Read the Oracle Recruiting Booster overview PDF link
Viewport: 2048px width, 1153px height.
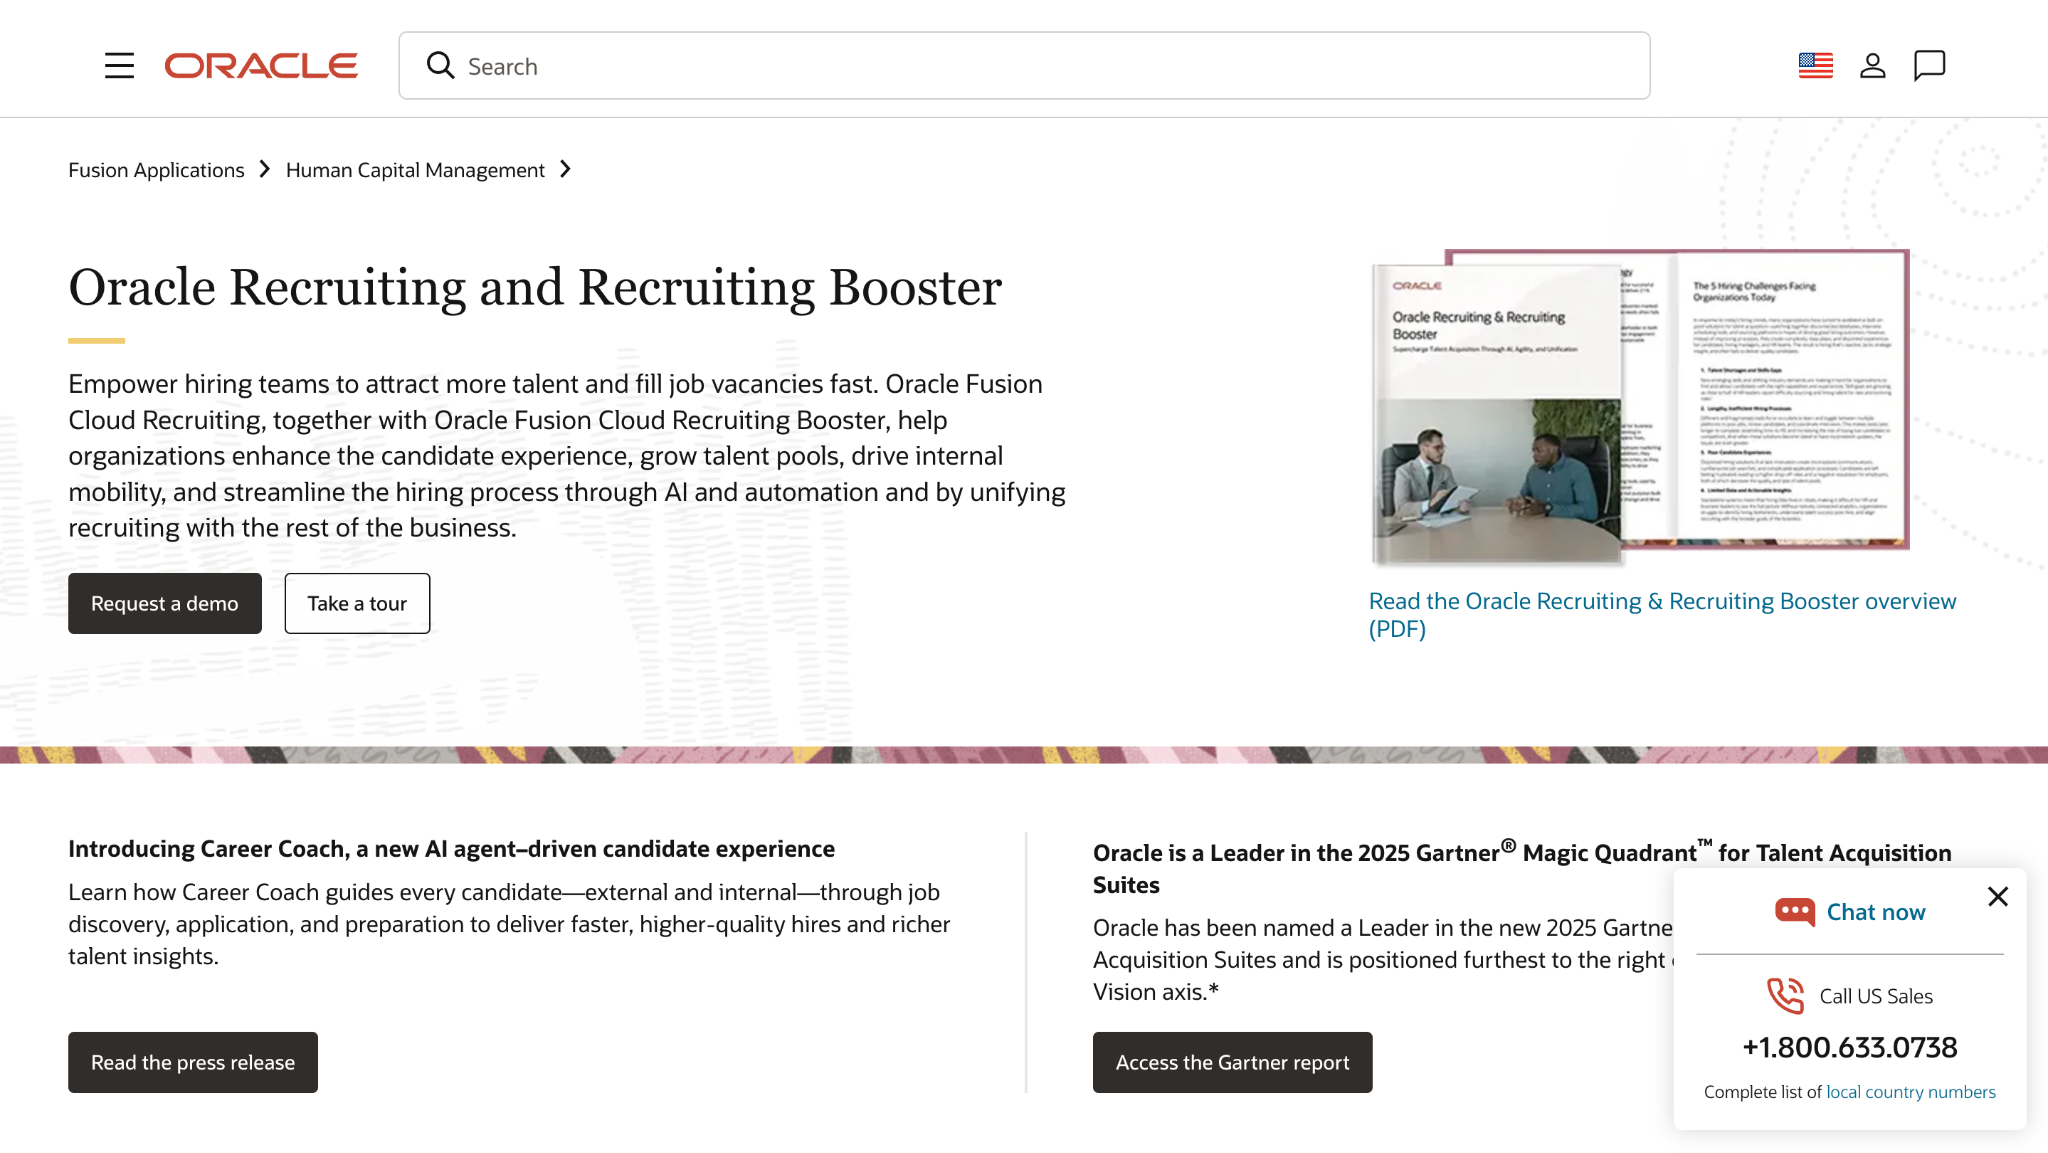[1662, 615]
